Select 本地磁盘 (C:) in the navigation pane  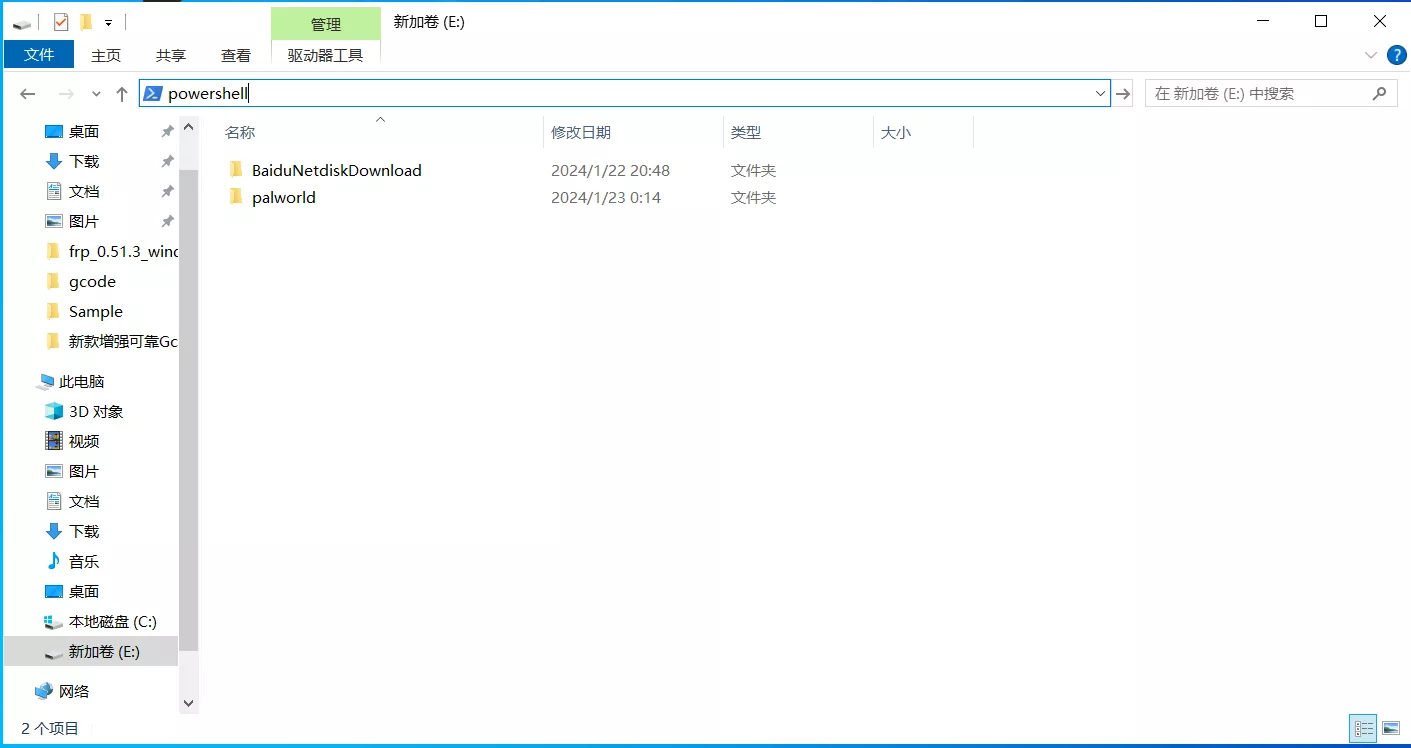tap(112, 621)
